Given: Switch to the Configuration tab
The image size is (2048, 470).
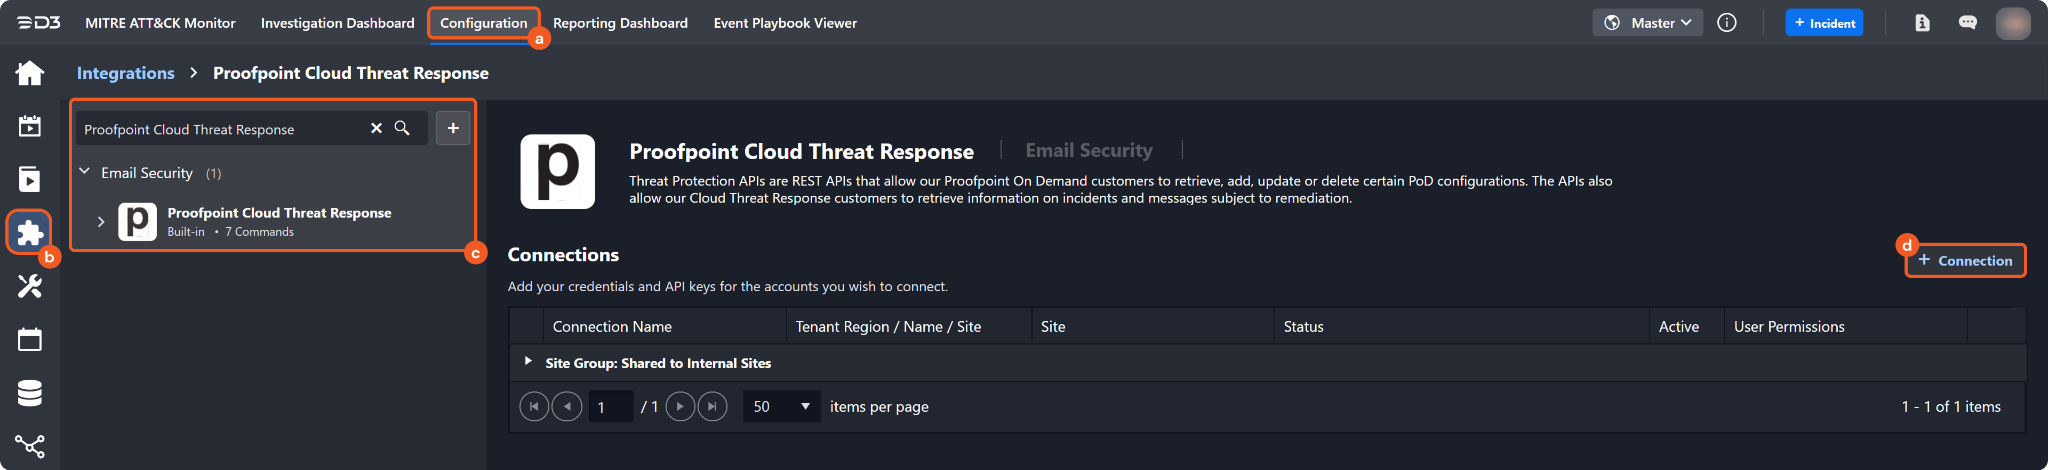Looking at the screenshot, I should point(483,23).
